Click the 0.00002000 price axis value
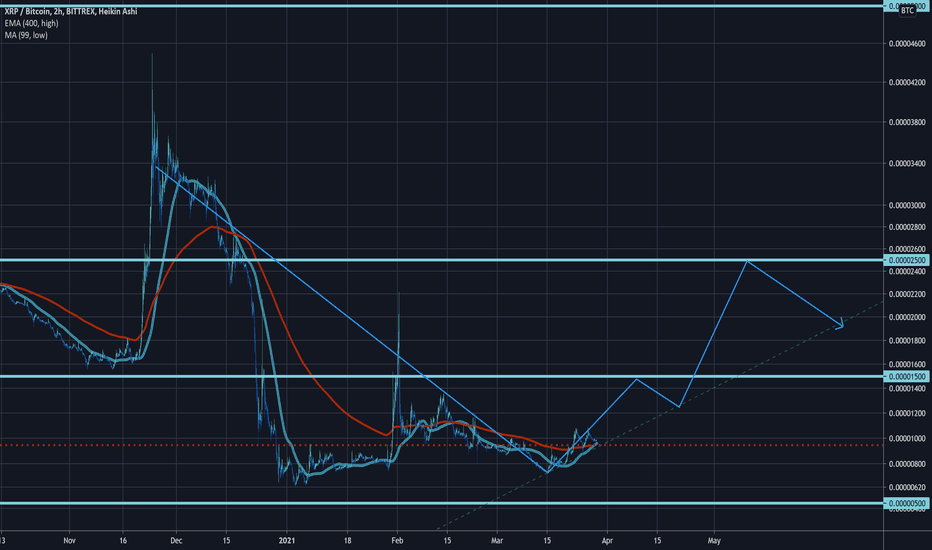The width and height of the screenshot is (932, 550). pos(907,317)
